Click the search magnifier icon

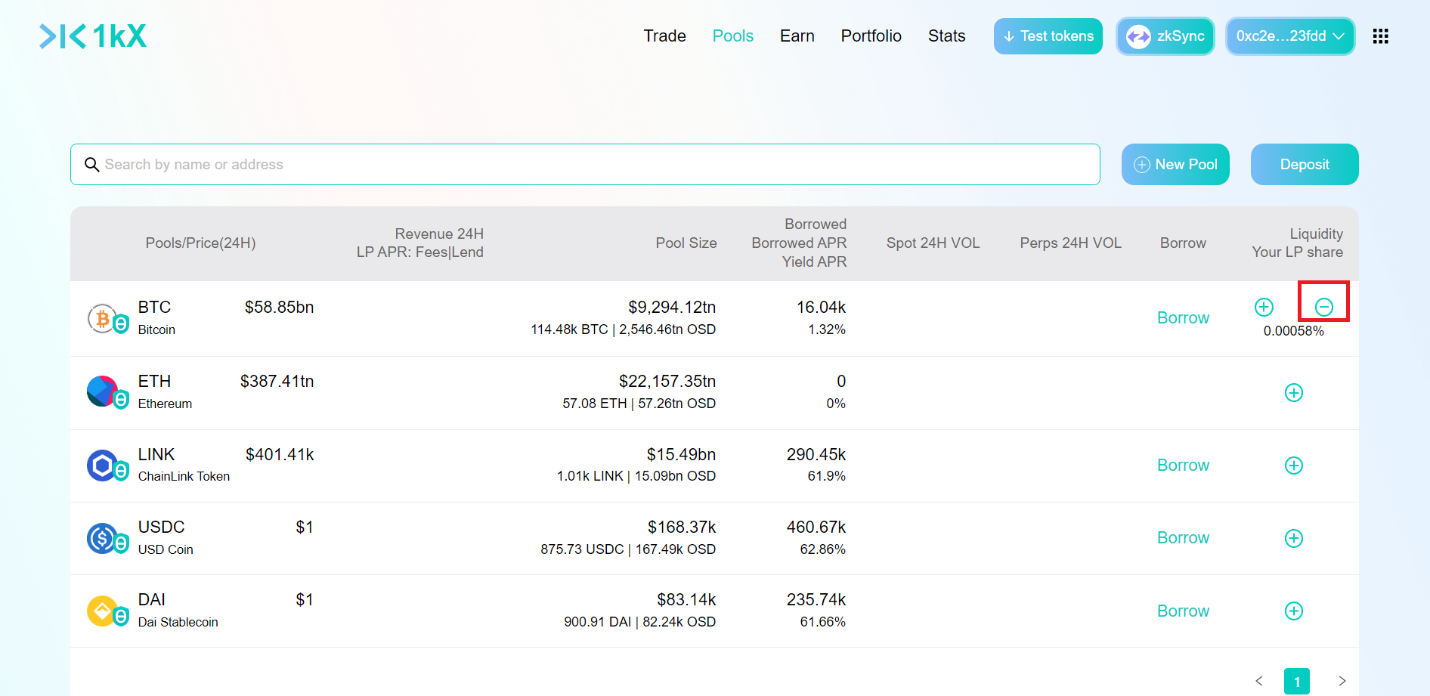[x=92, y=164]
